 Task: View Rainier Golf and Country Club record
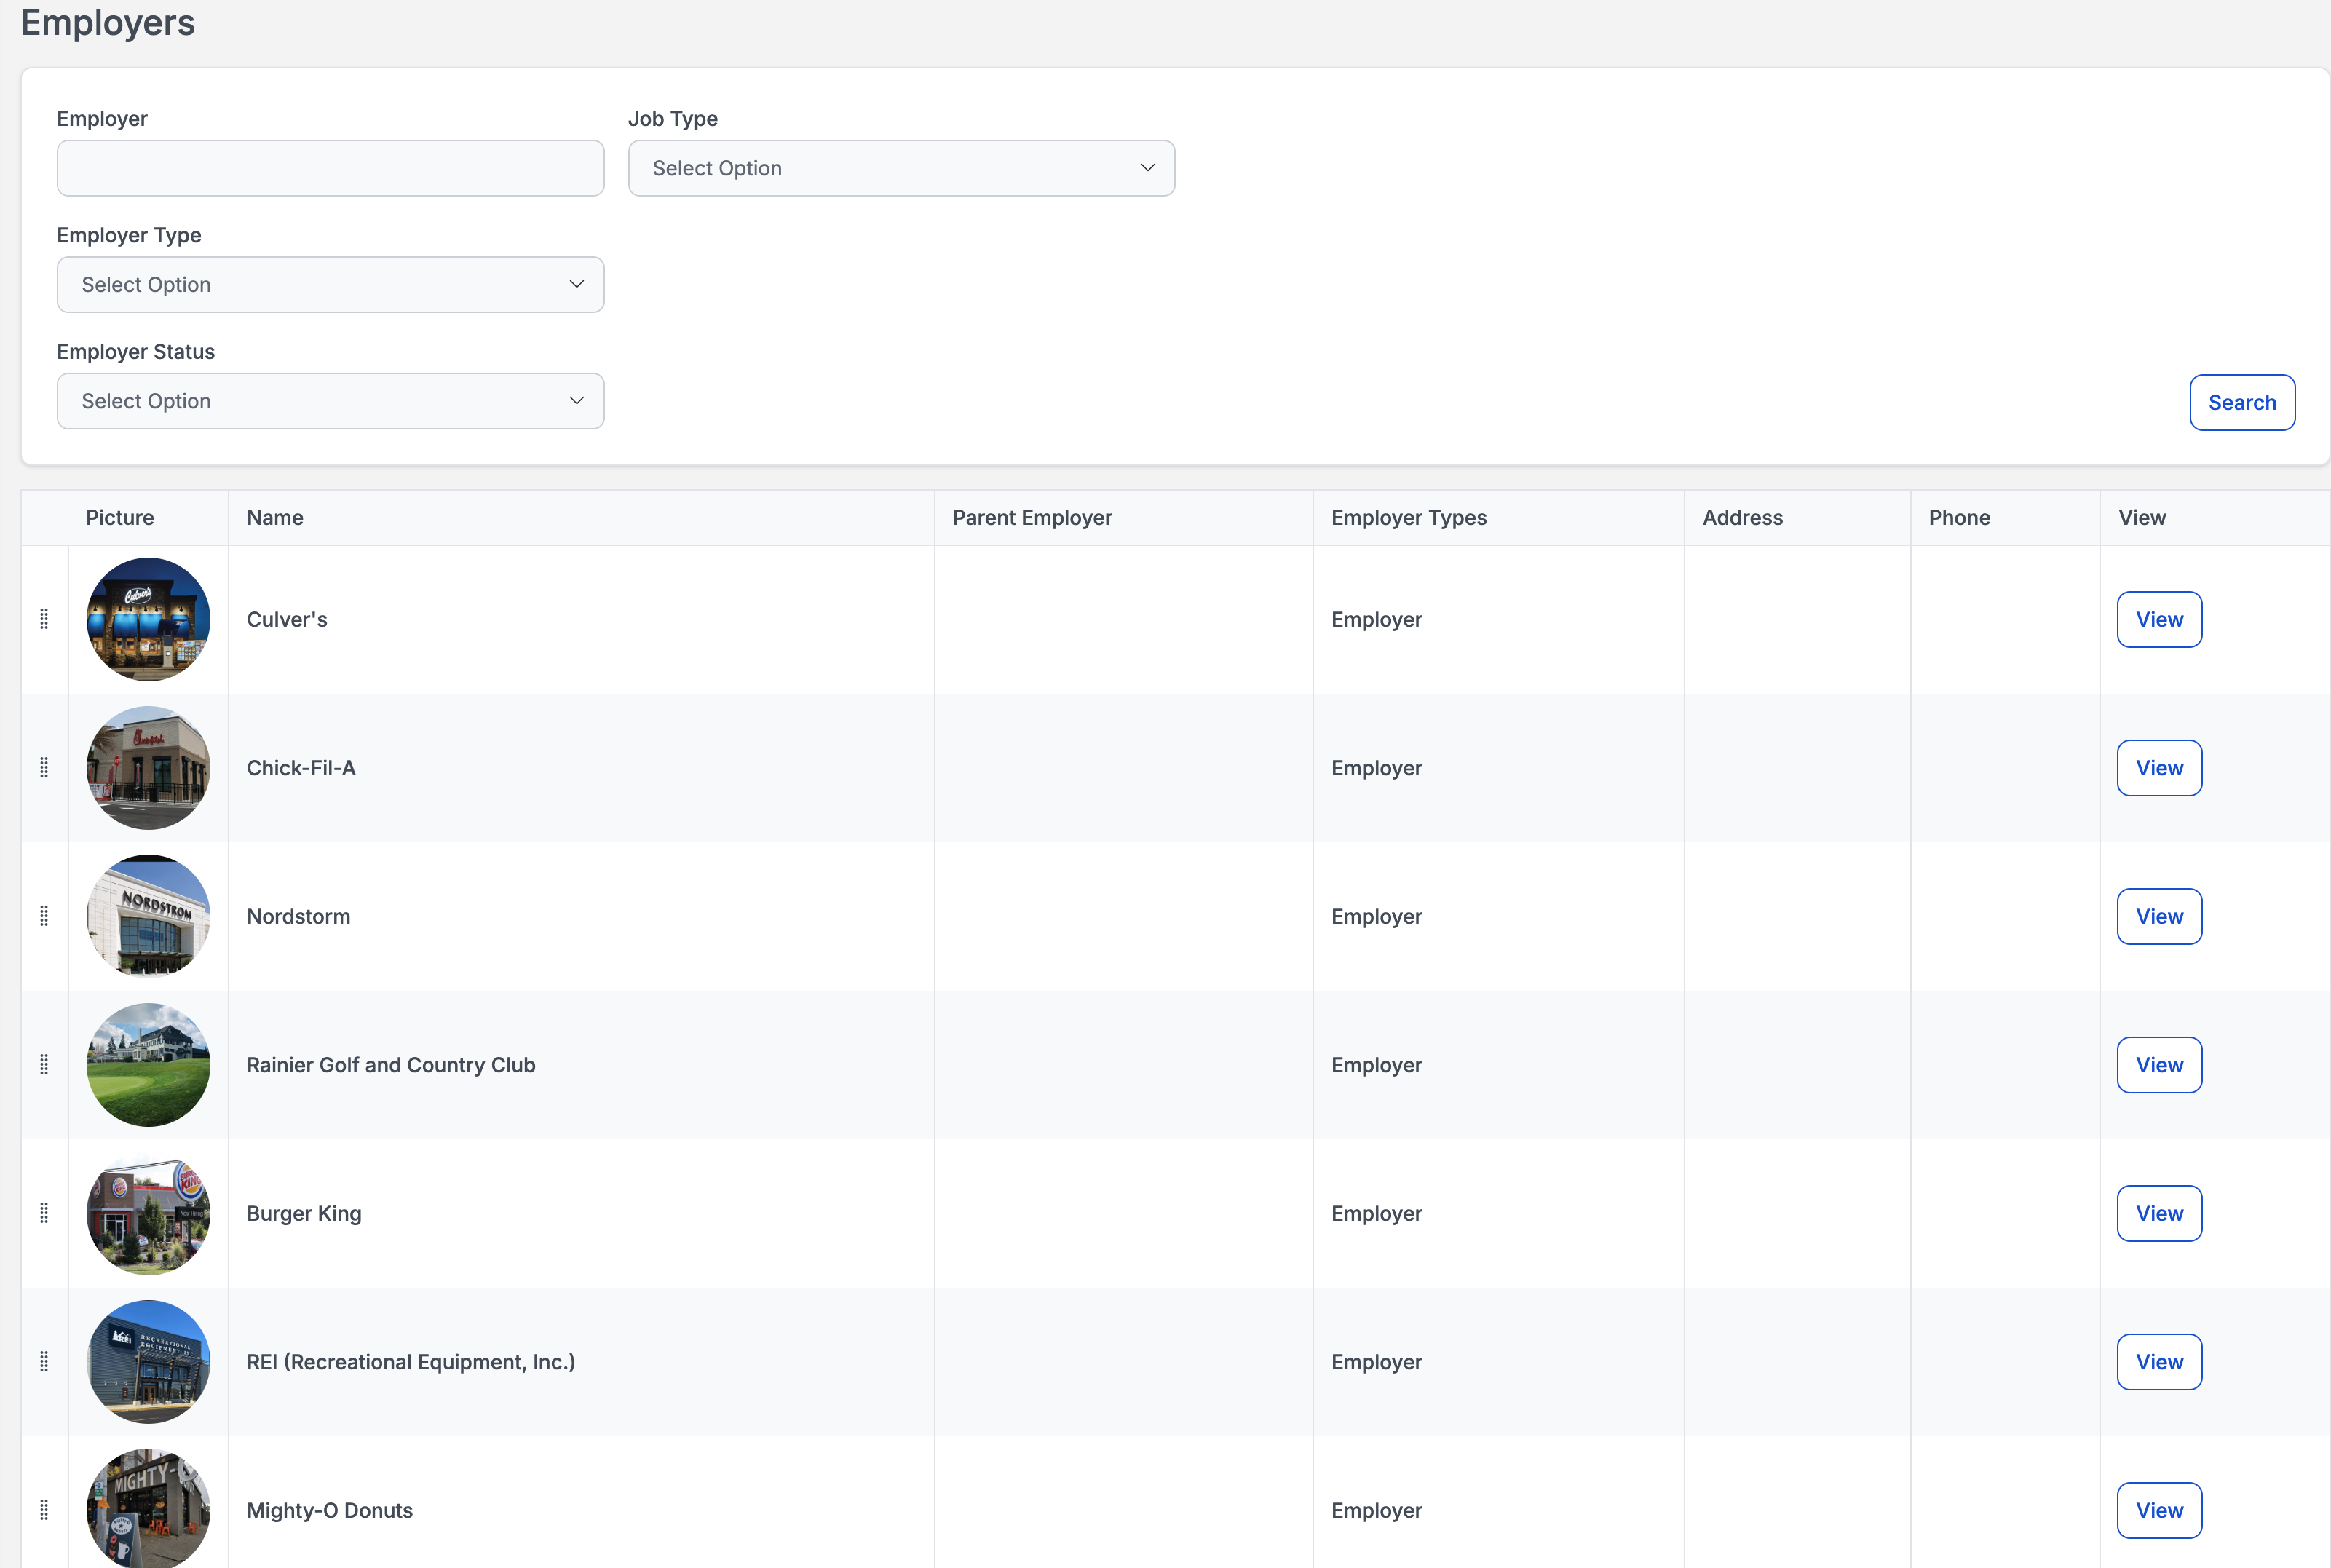[x=2159, y=1065]
